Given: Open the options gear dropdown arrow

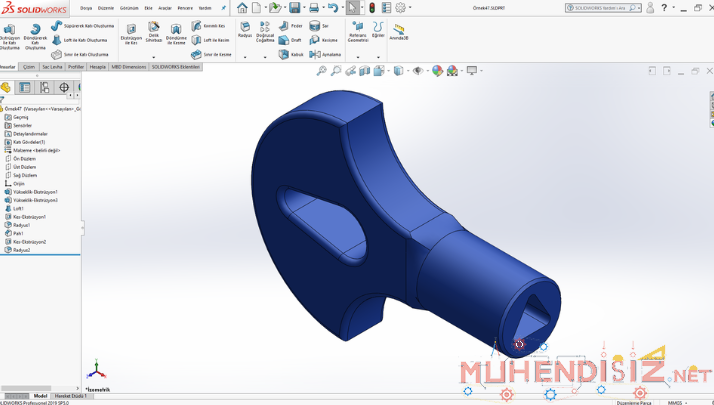Looking at the screenshot, I should (410, 7).
